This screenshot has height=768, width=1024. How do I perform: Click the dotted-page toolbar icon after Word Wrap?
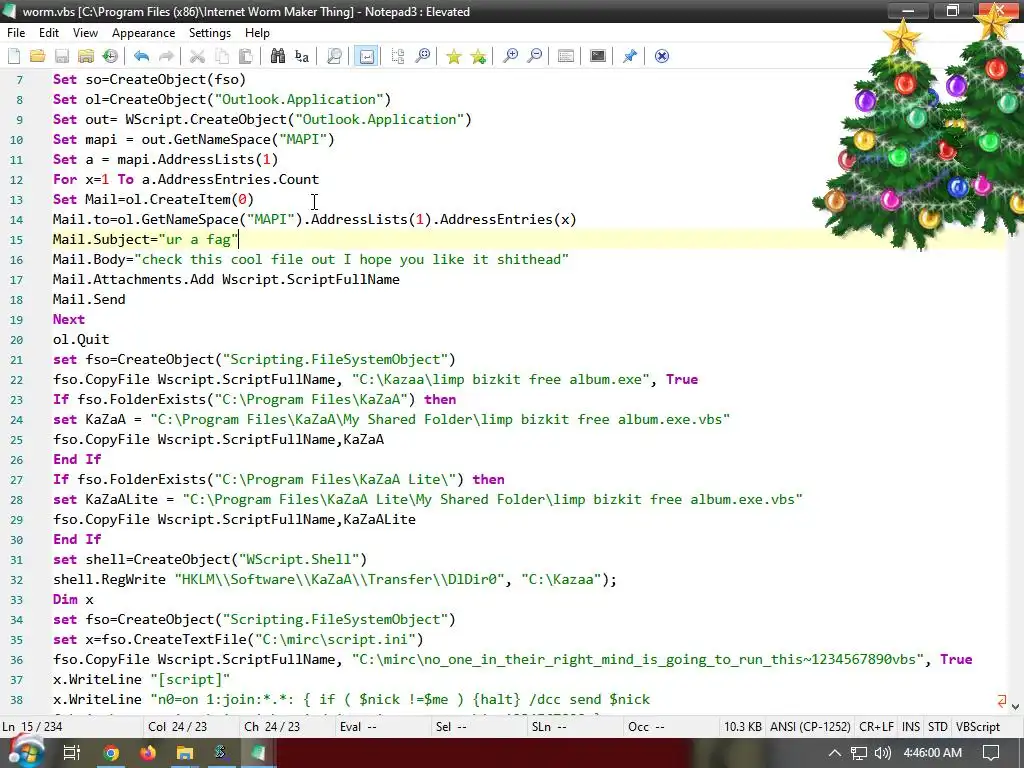(x=398, y=56)
